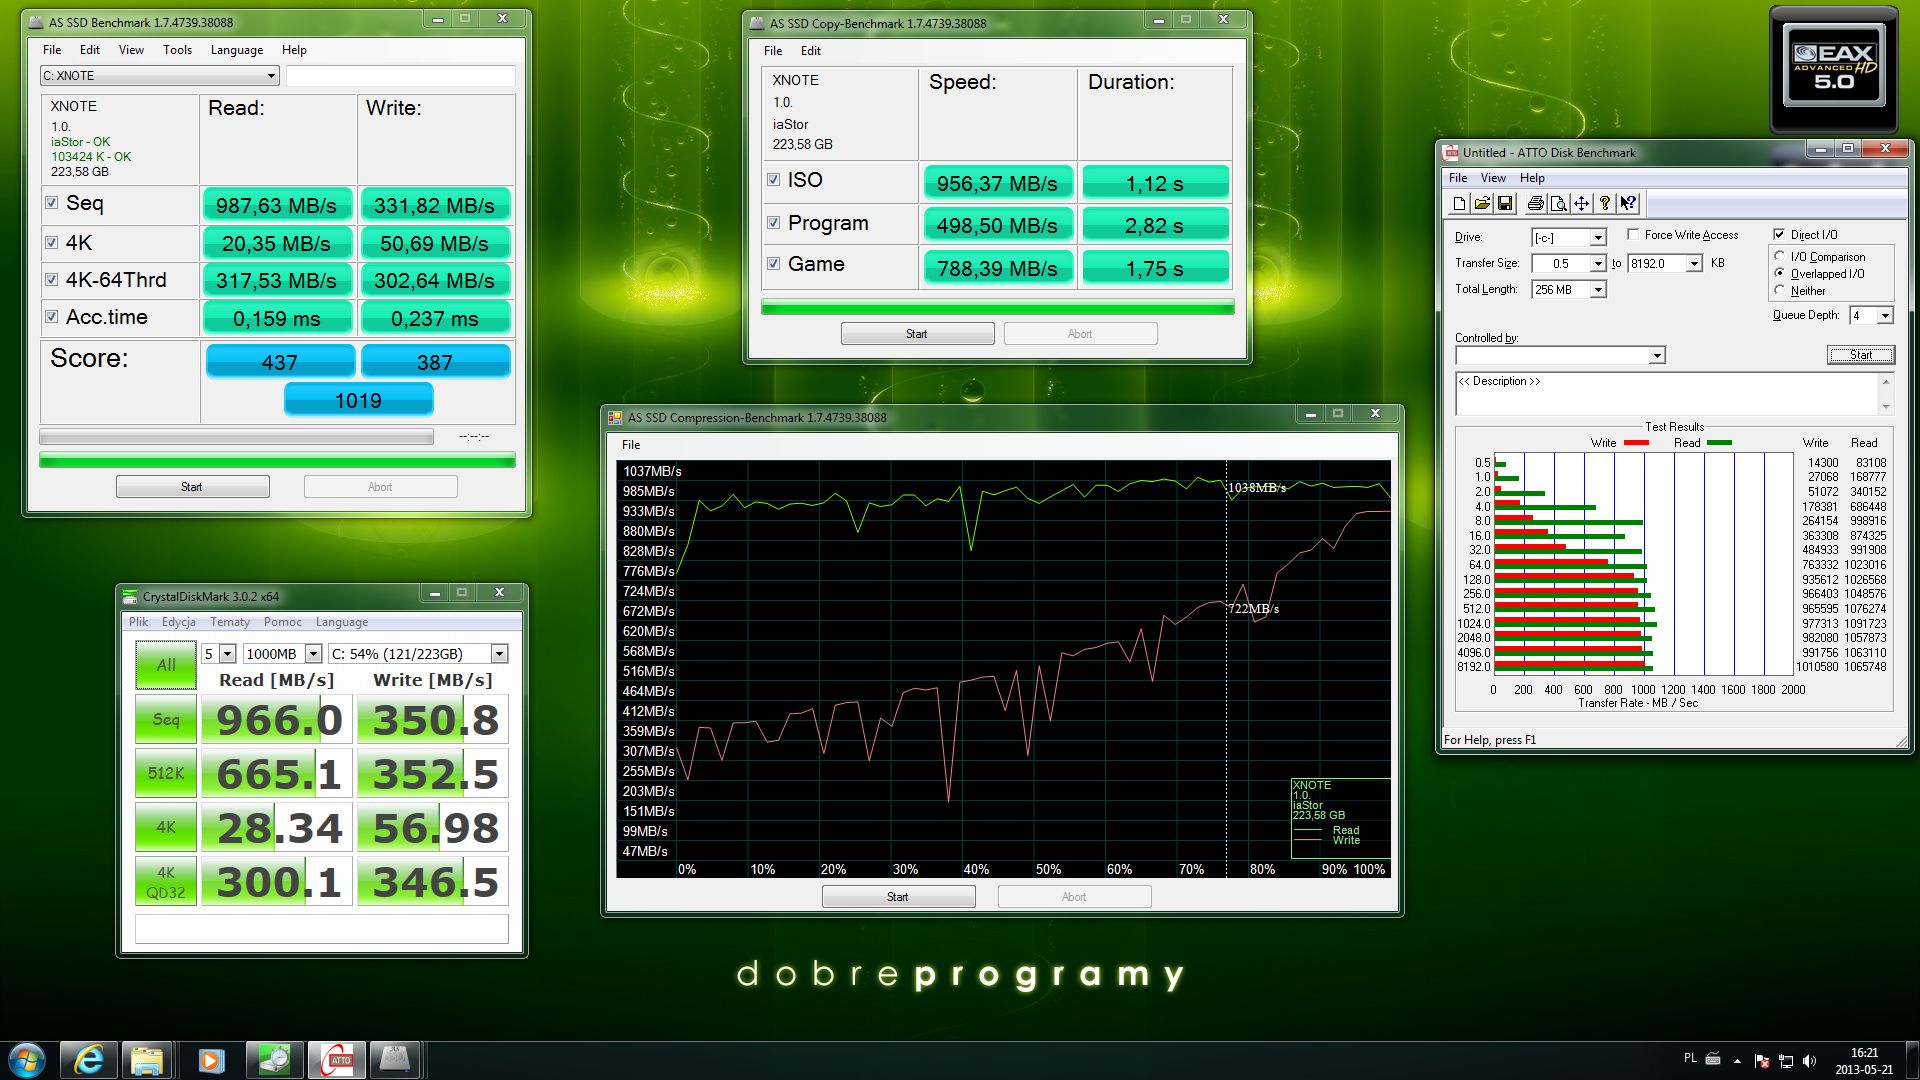
Task: Uncheck the Seq test in AS SSD Benchmark
Action: (x=52, y=203)
